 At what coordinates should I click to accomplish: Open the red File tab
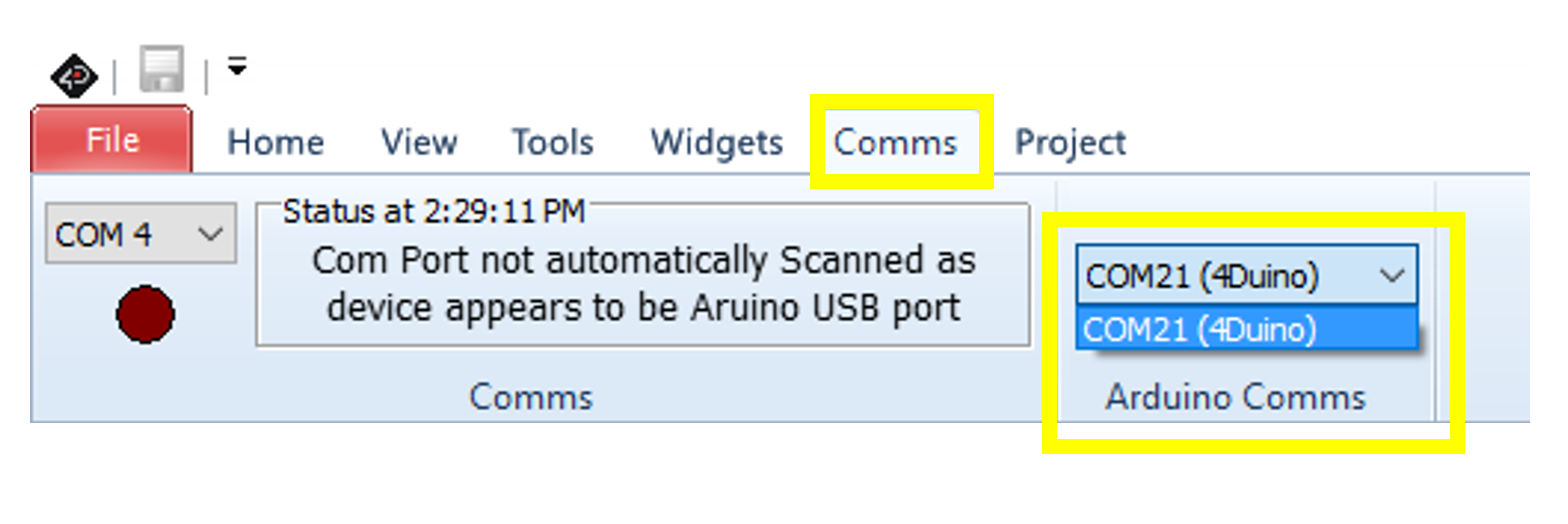pos(112,140)
